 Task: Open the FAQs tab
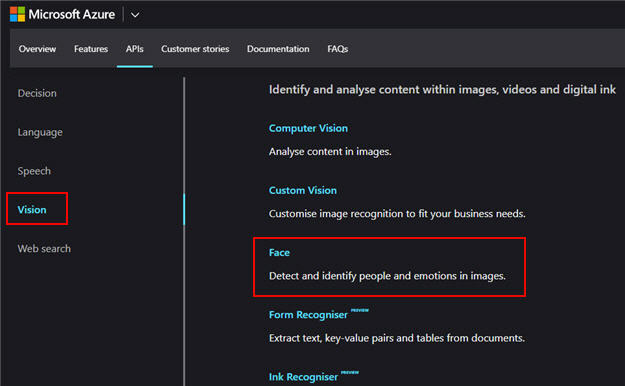tap(338, 49)
